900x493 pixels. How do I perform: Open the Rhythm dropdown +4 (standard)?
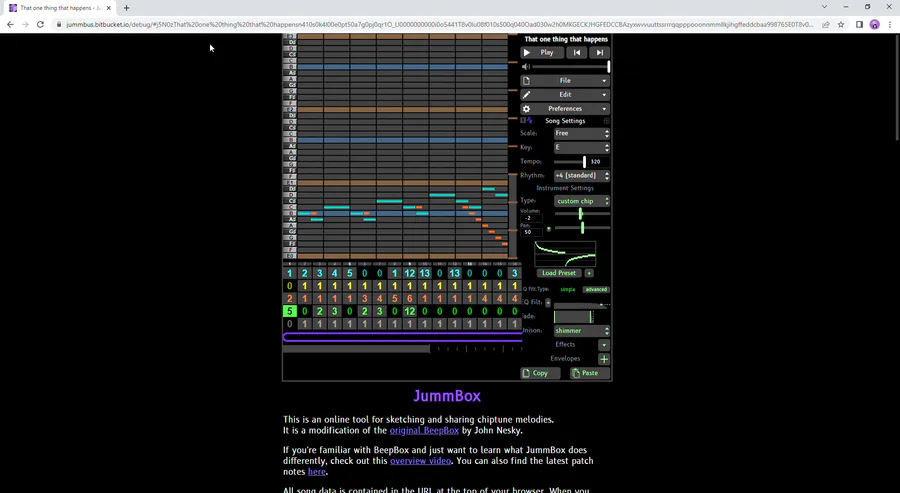581,176
